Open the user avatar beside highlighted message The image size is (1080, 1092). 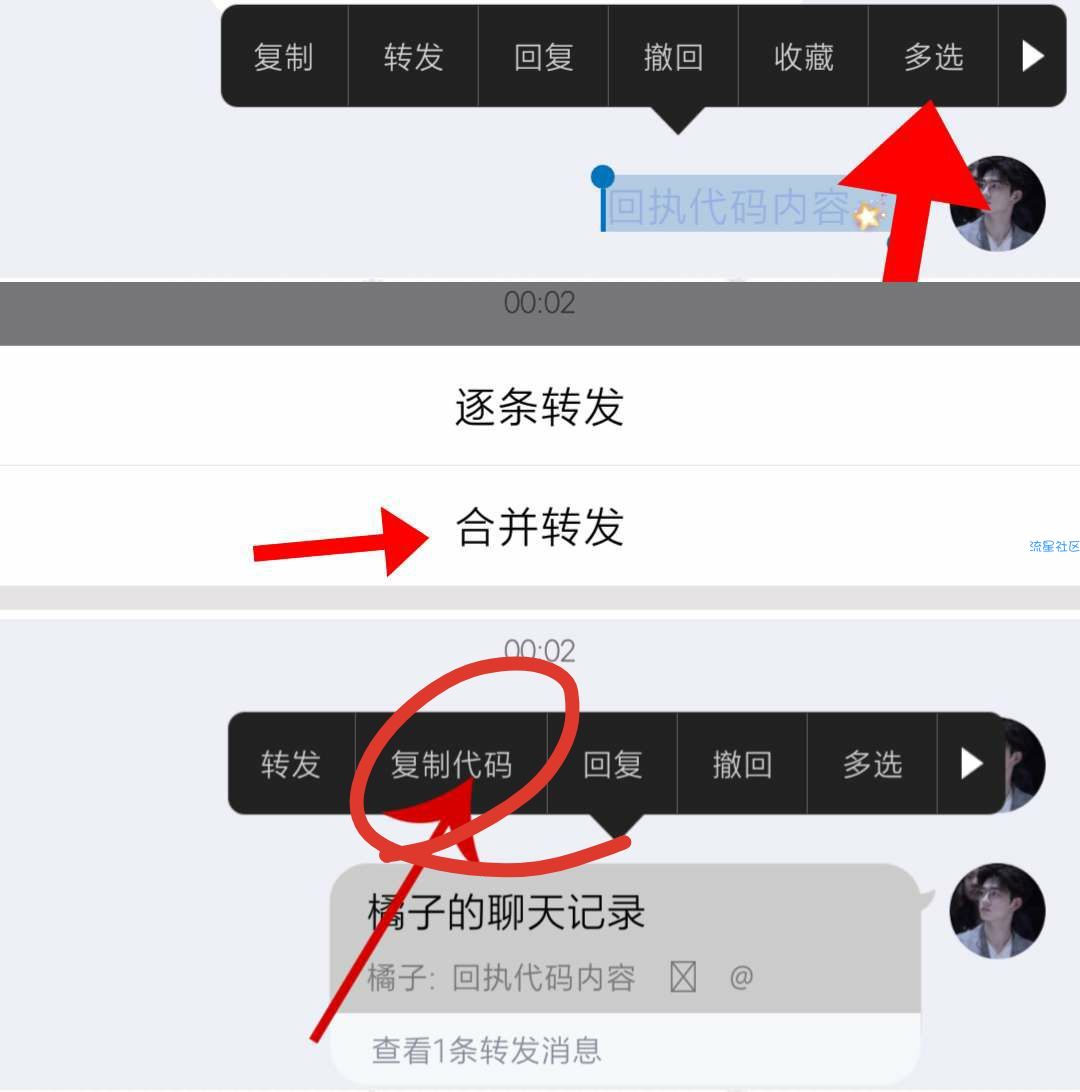(997, 203)
